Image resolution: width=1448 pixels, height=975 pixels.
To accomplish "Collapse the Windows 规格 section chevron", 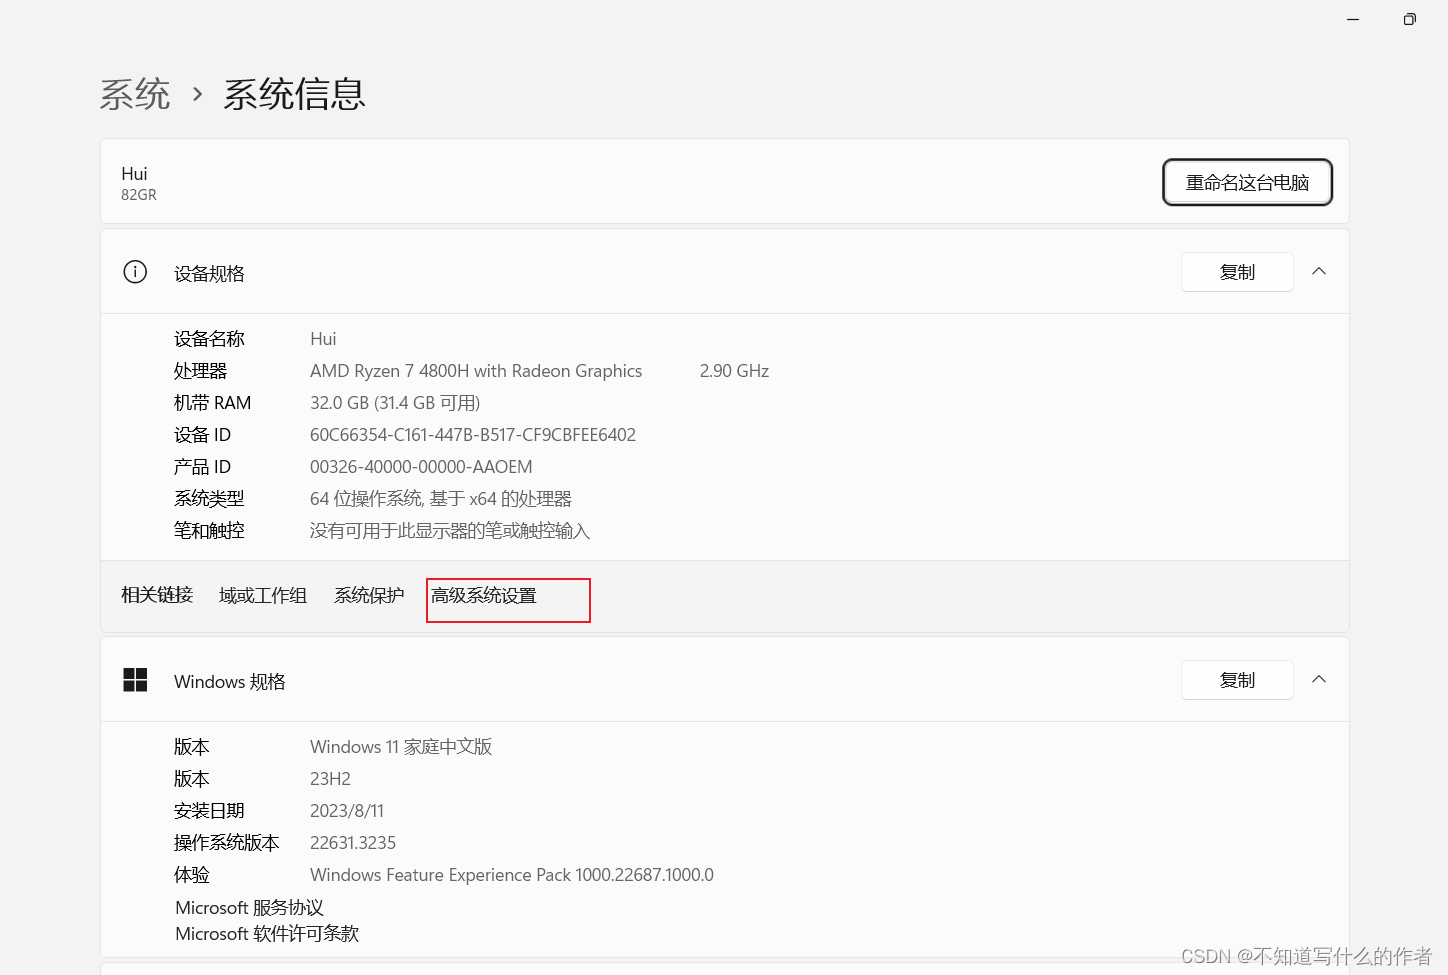I will pyautogui.click(x=1319, y=679).
